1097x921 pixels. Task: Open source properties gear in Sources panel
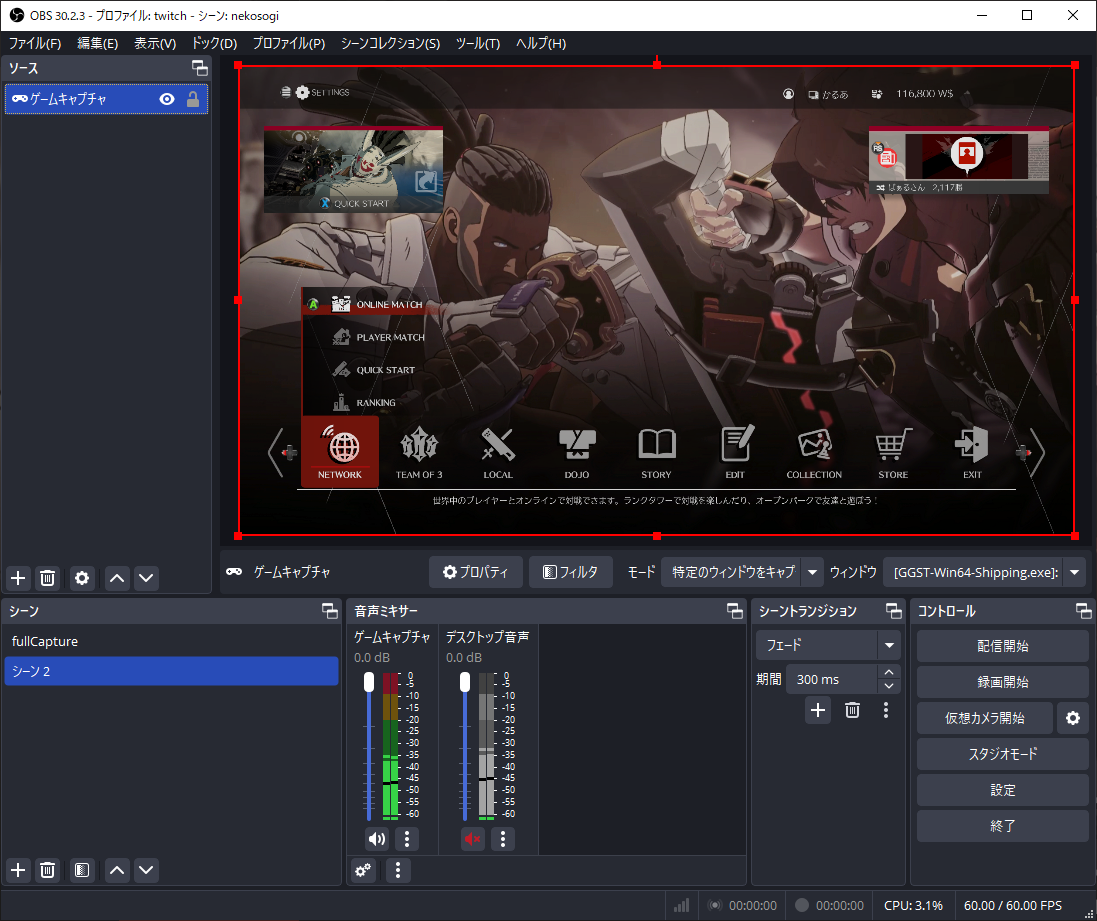pos(82,578)
